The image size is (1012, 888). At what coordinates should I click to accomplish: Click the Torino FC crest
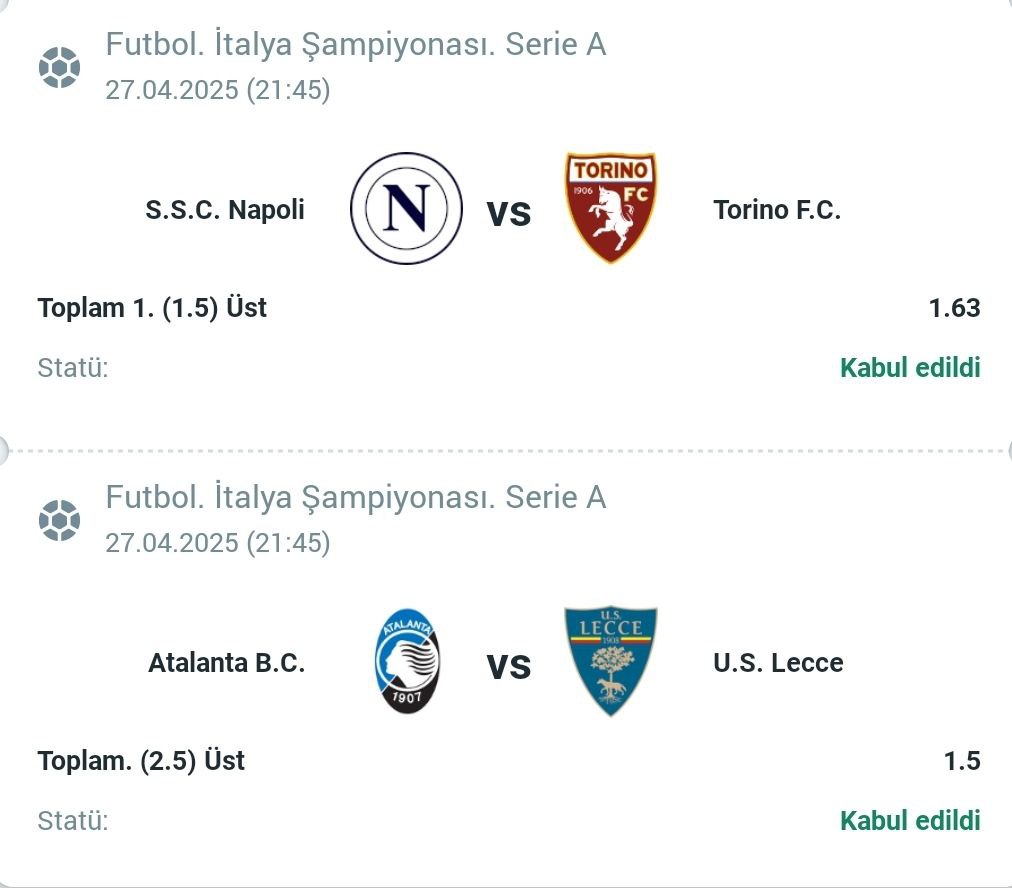(x=611, y=208)
